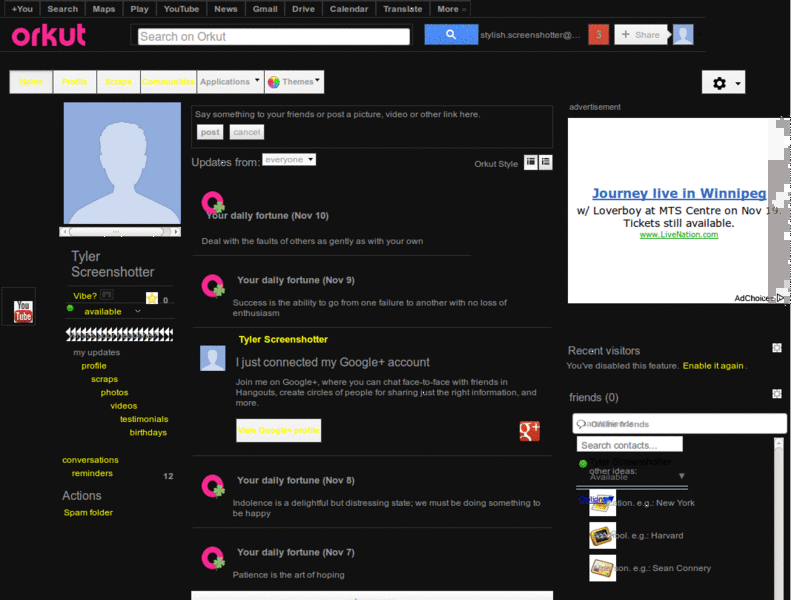This screenshot has height=600, width=800.
Task: Open the More menu in Google bar
Action: (x=452, y=9)
